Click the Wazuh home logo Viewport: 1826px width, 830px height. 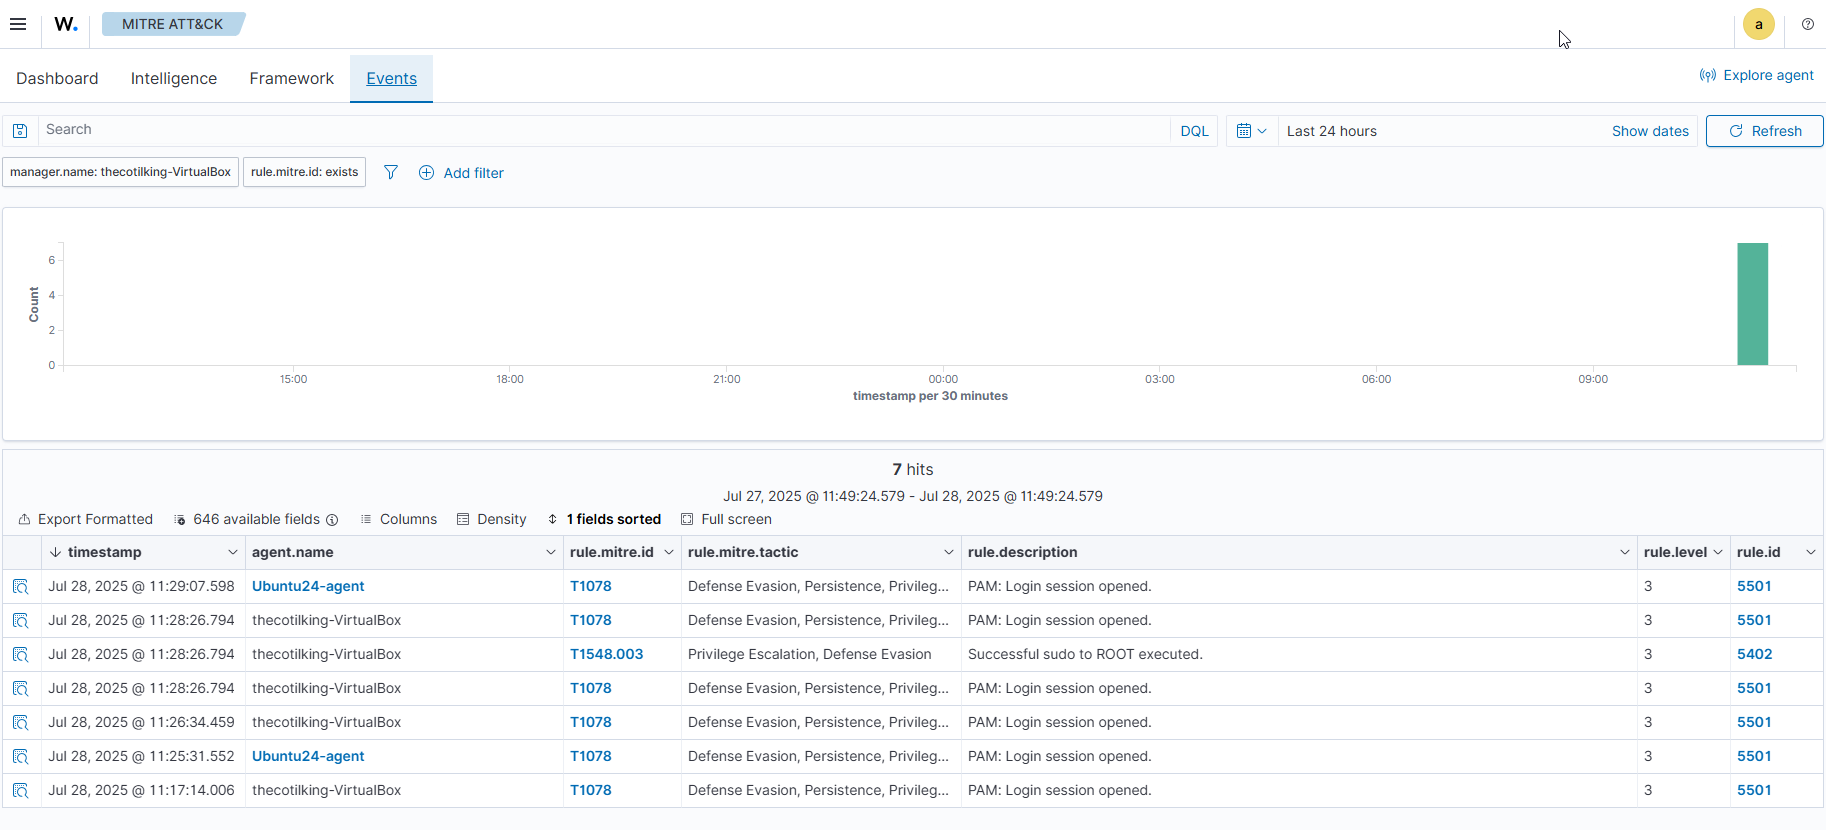click(x=66, y=24)
